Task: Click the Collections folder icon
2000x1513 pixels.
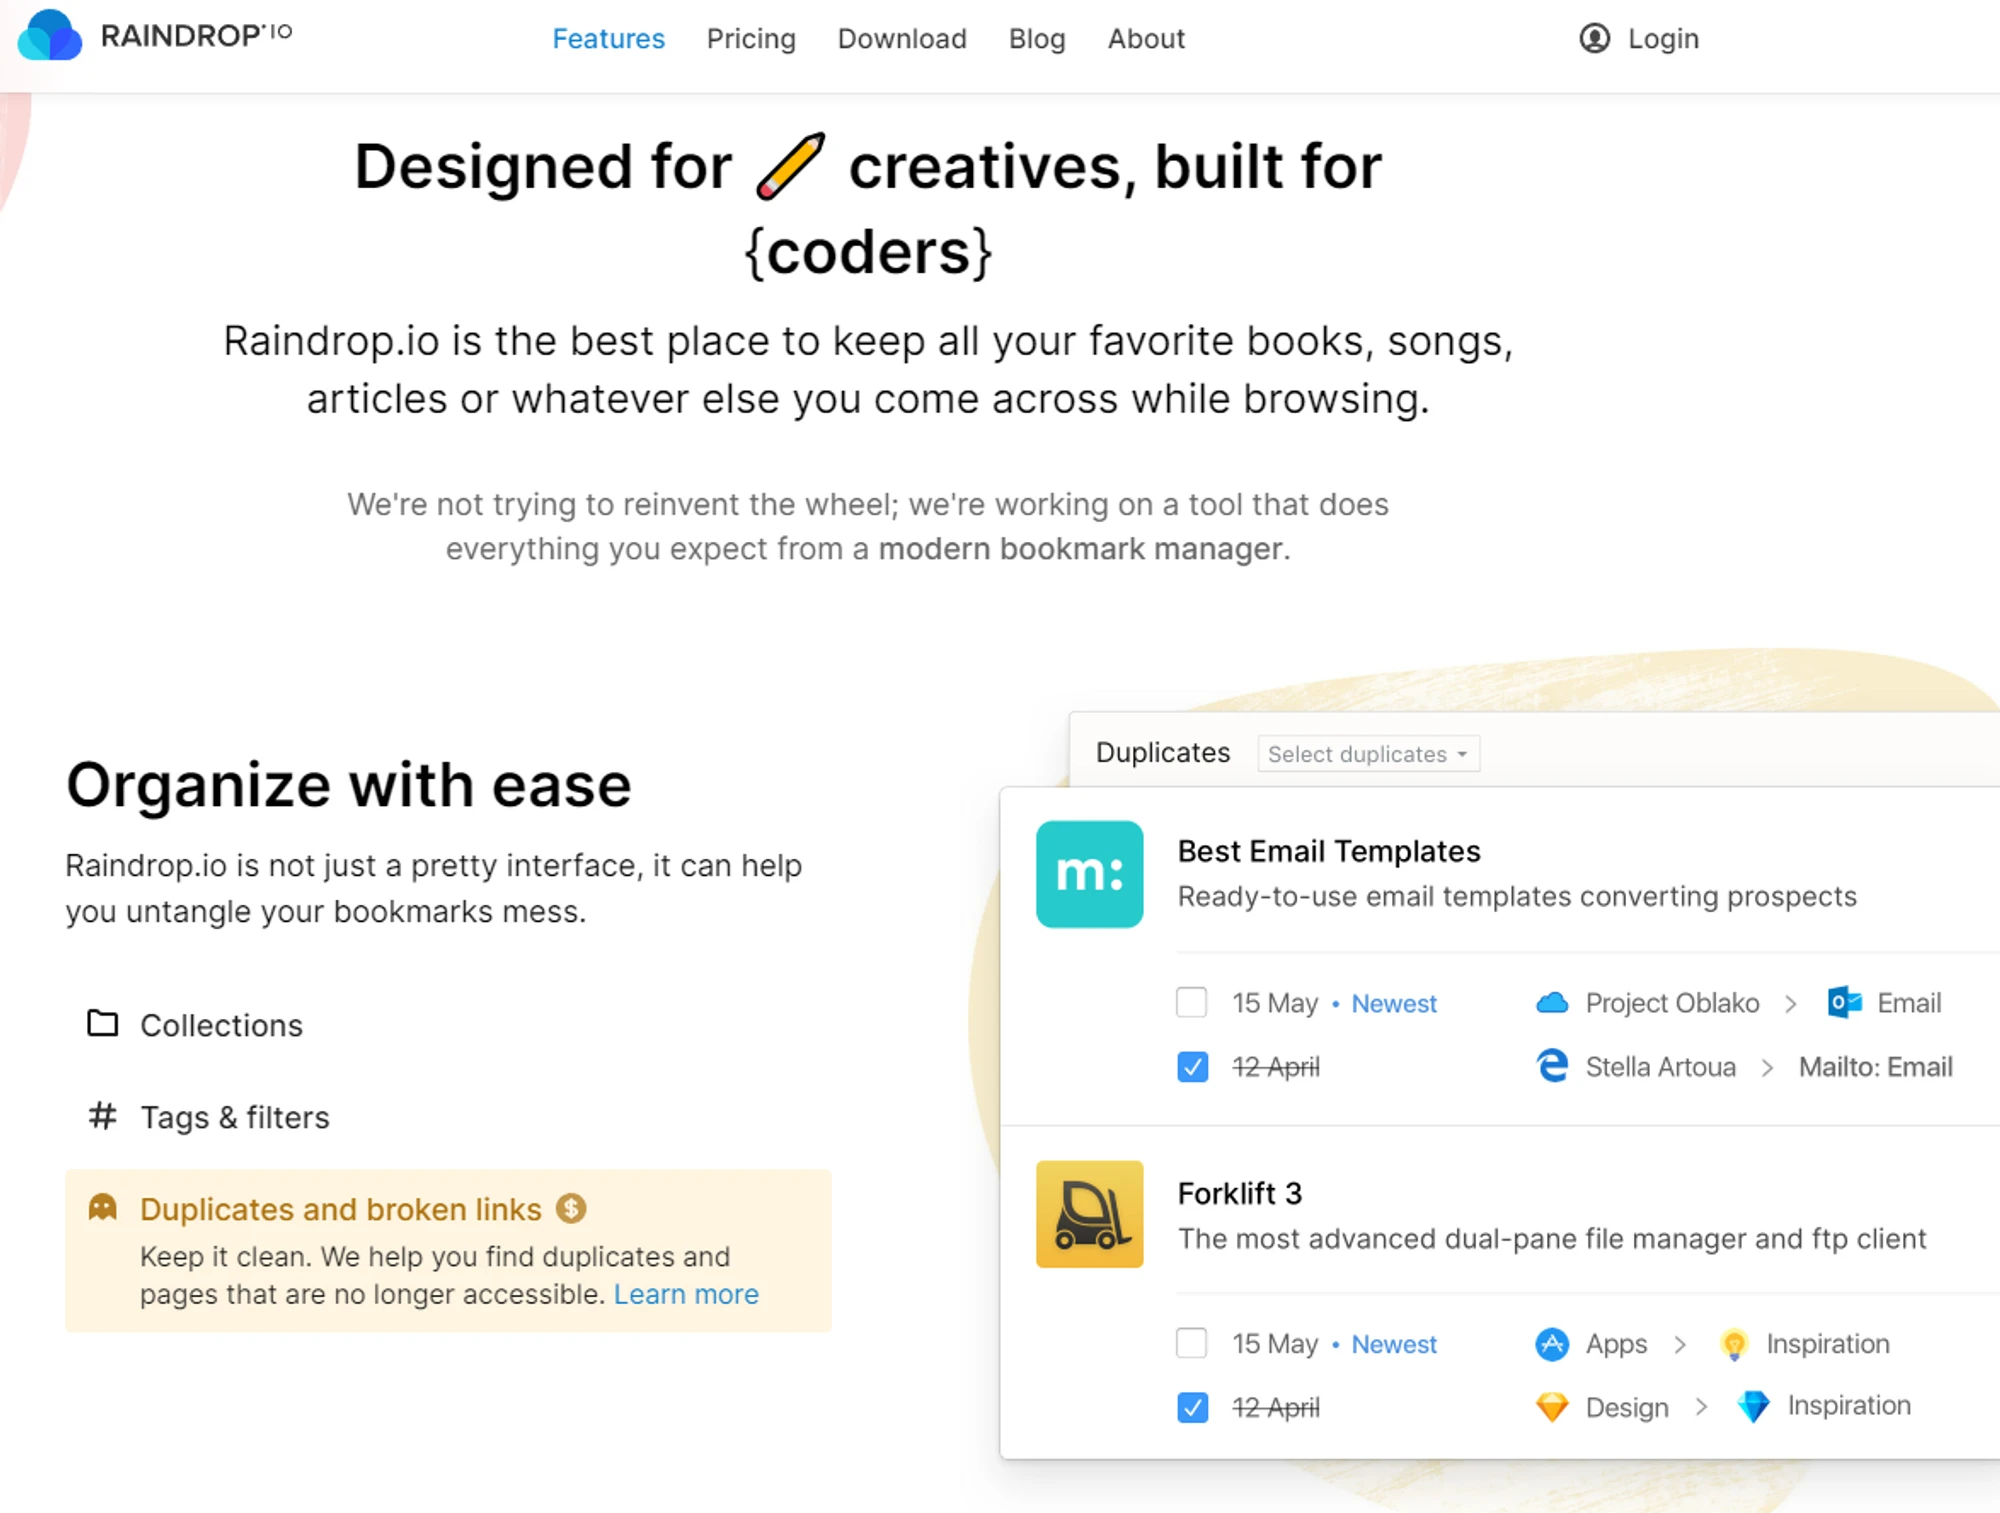Action: [102, 1023]
